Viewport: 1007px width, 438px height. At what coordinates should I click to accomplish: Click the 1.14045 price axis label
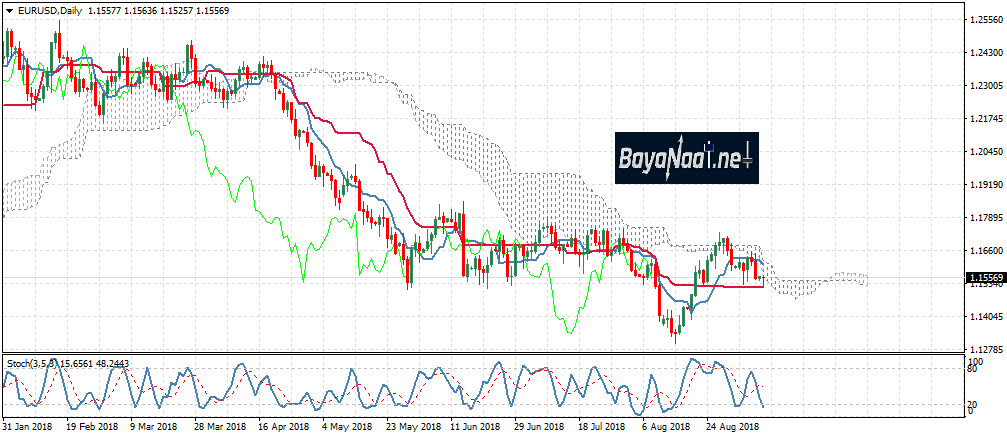click(x=985, y=317)
